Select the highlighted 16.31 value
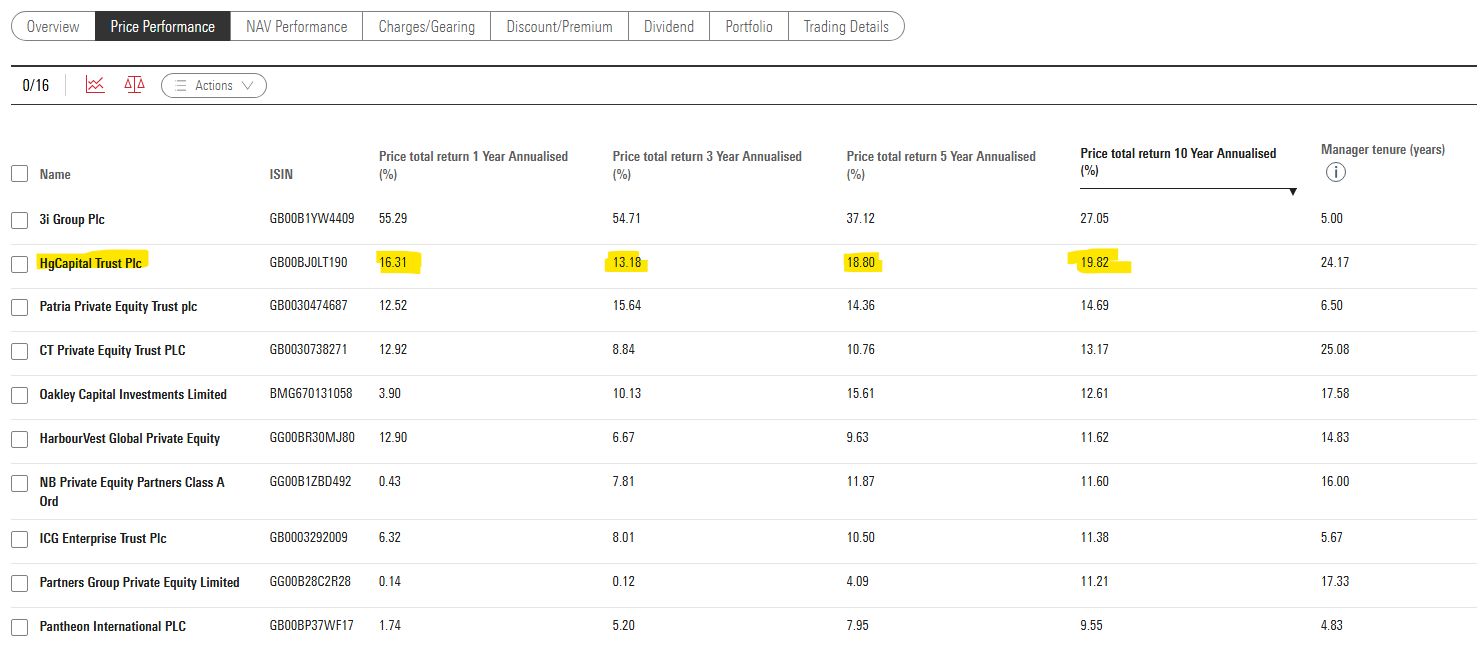 [x=393, y=263]
